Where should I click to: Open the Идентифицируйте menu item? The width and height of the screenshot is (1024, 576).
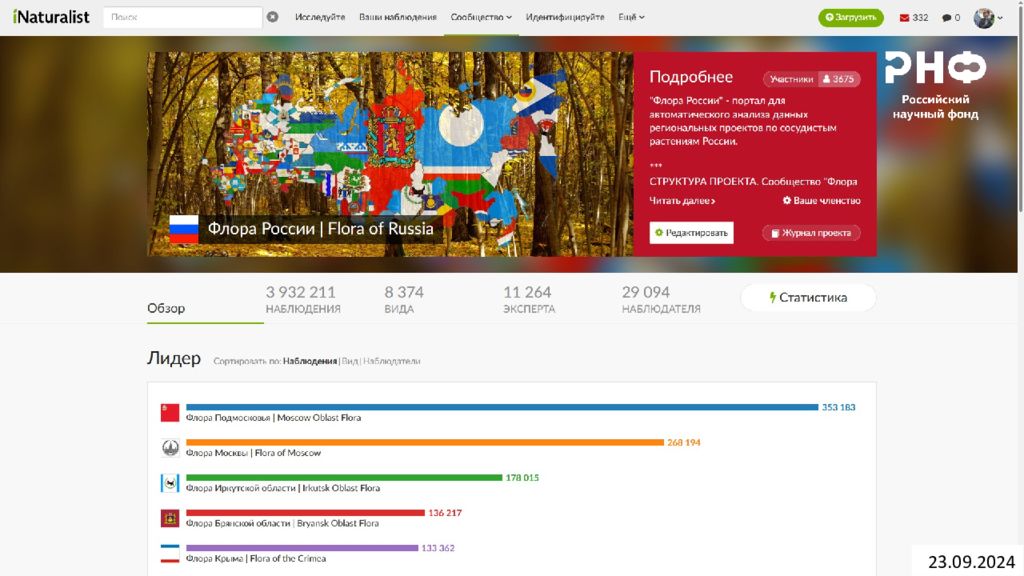click(565, 17)
